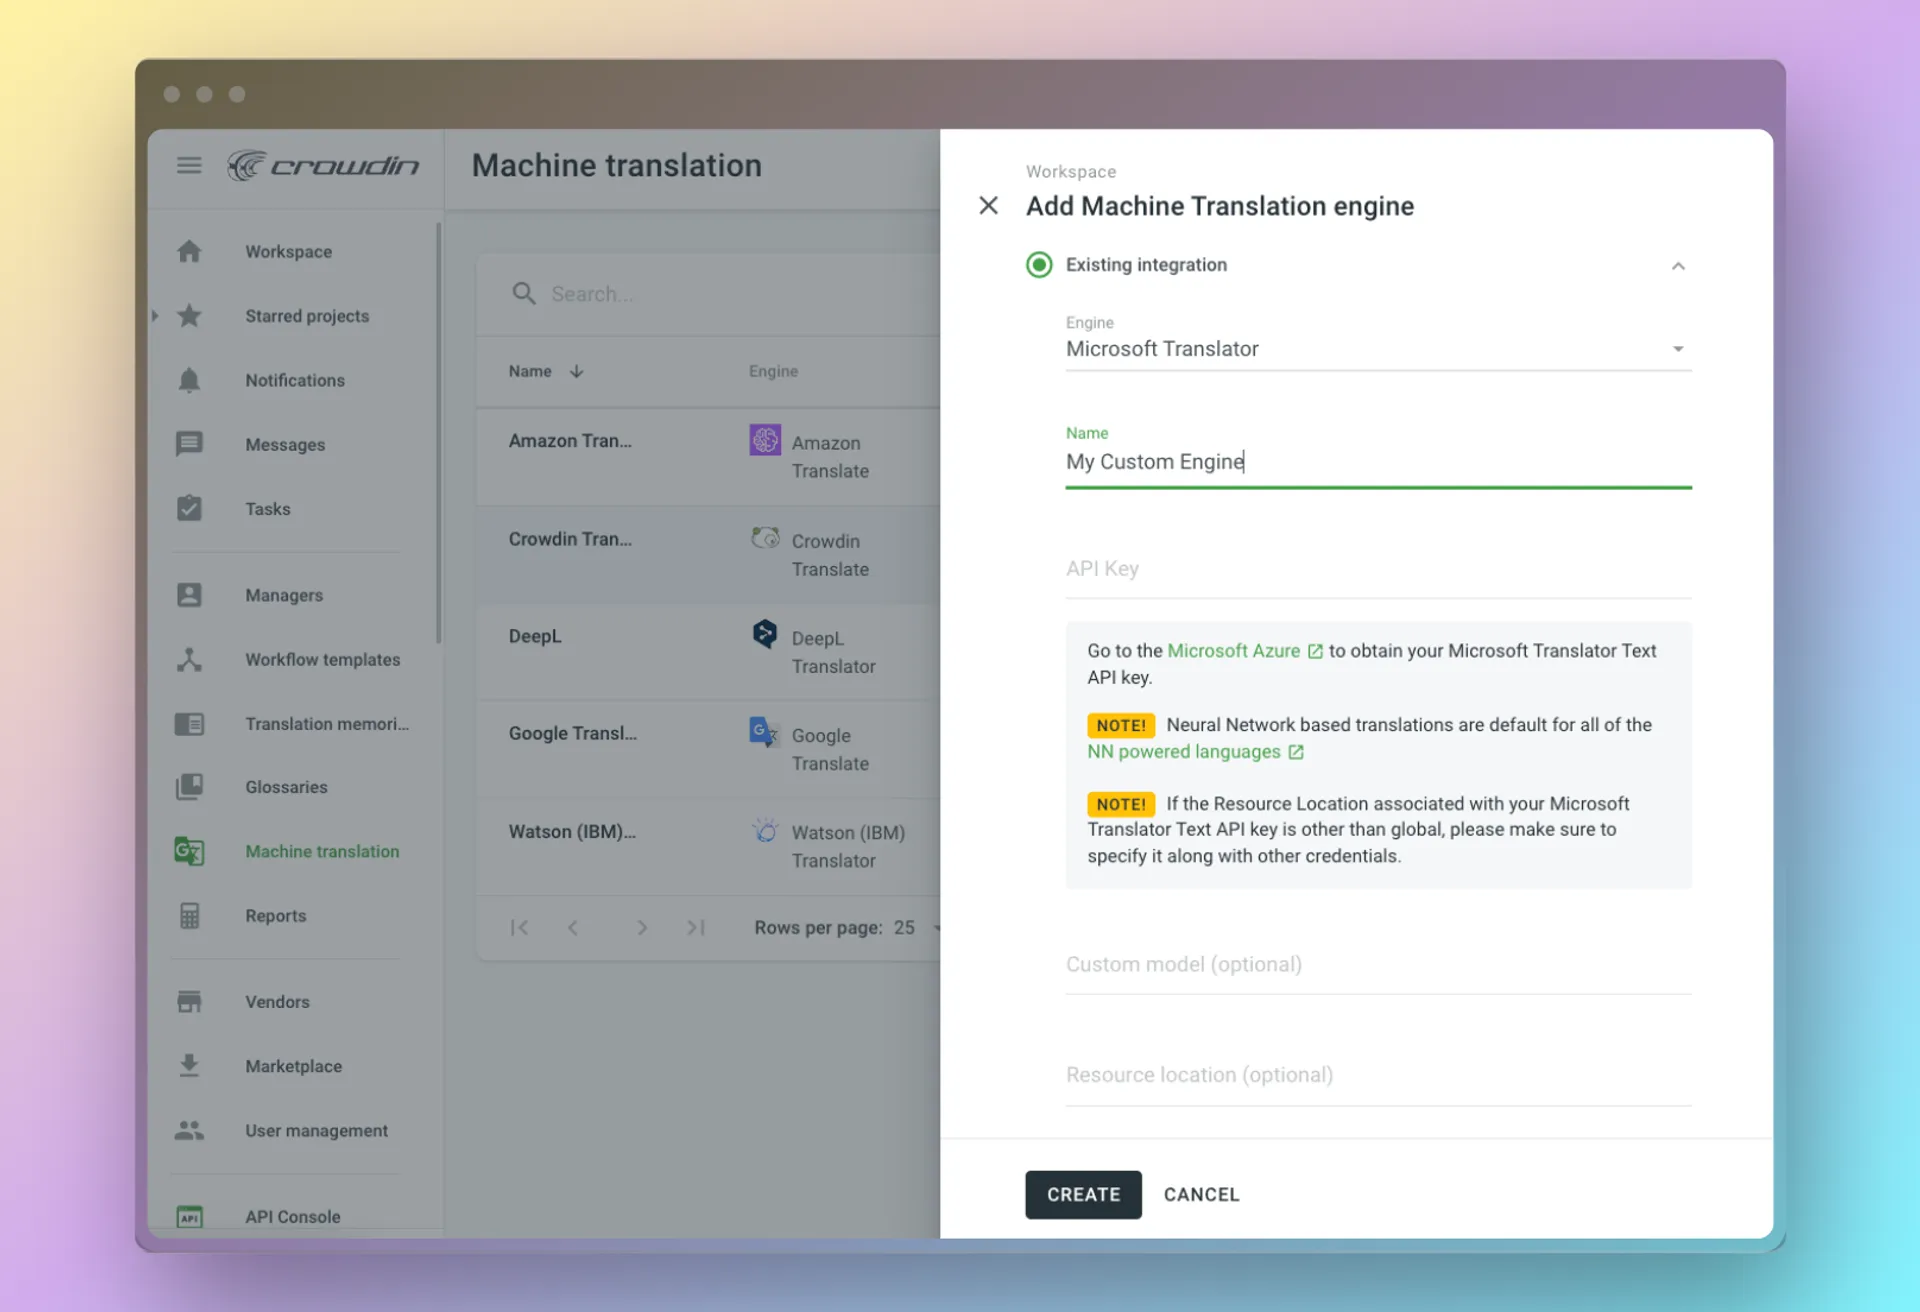The height and width of the screenshot is (1312, 1920).
Task: Navigate to the Workspace menu item
Action: 287,251
